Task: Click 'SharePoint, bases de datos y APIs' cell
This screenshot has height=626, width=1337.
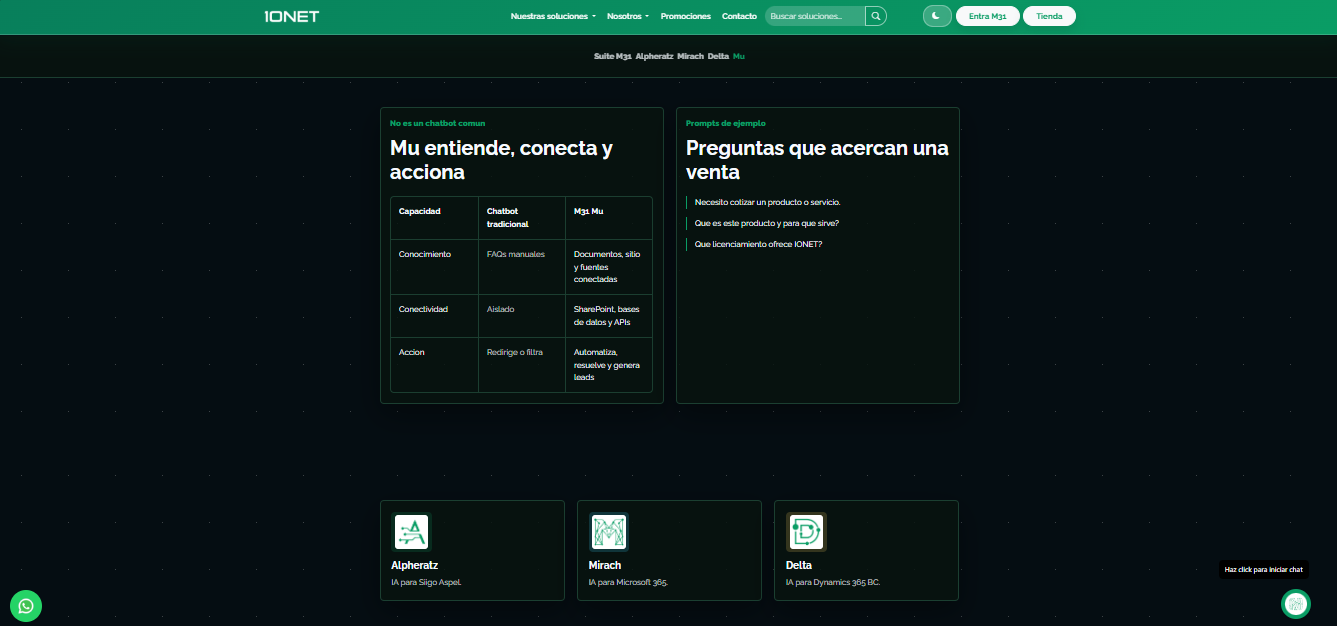Action: click(607, 316)
